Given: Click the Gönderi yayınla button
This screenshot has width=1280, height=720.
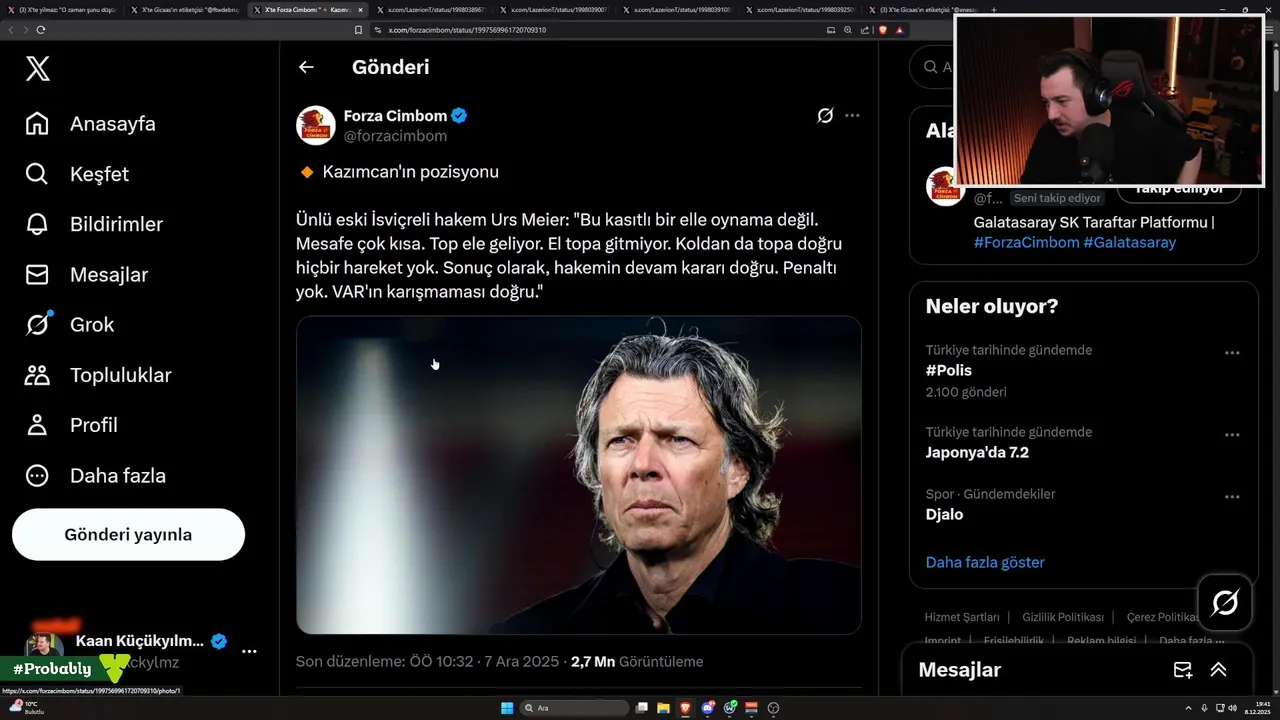Looking at the screenshot, I should tap(128, 534).
